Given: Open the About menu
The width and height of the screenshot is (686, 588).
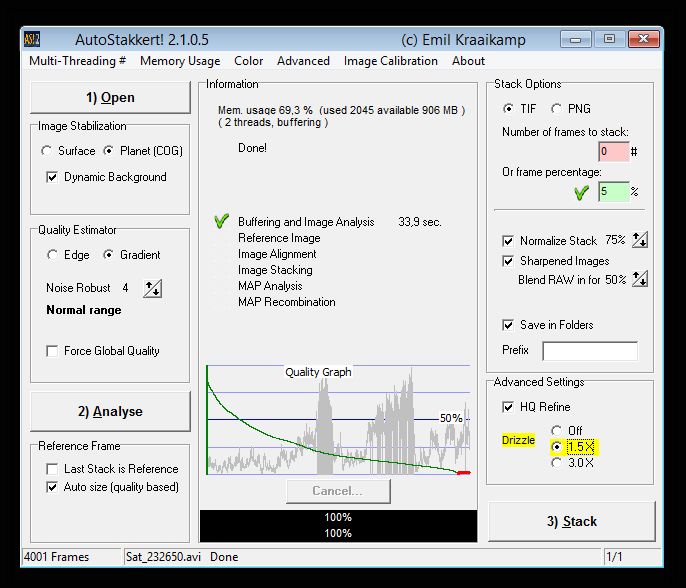Looking at the screenshot, I should pyautogui.click(x=468, y=61).
